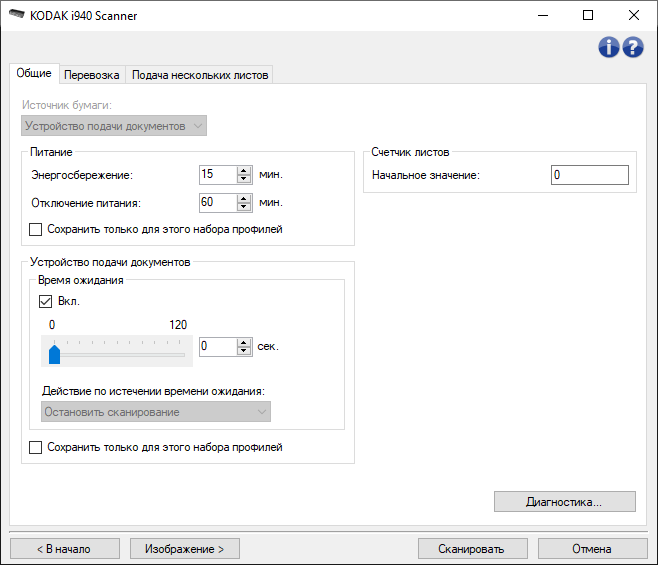The width and height of the screenshot is (658, 565).
Task: Go back with < В начало button
Action: pos(65,549)
